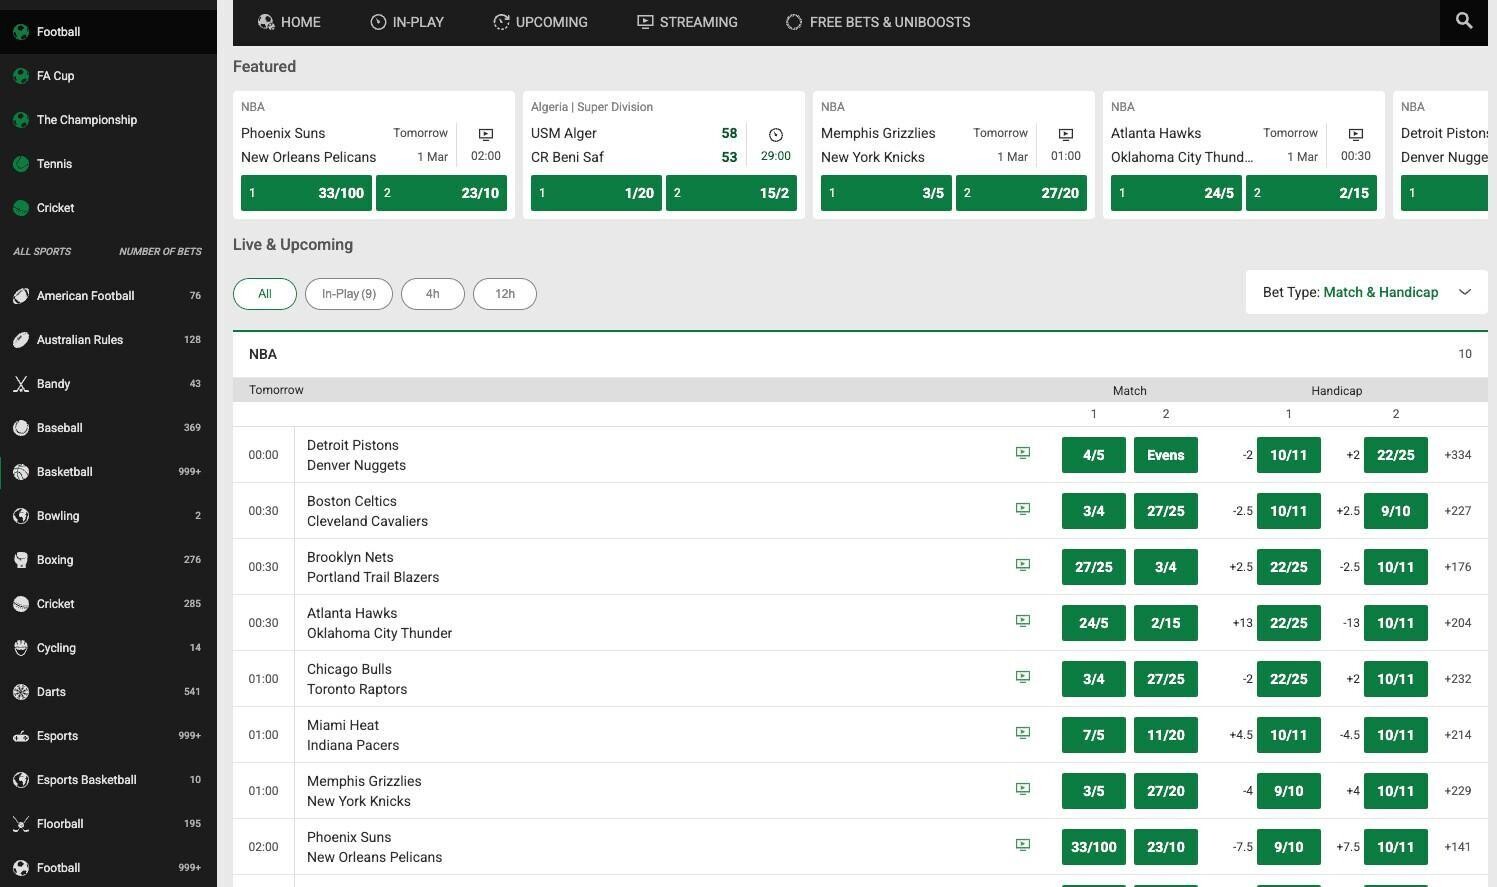Expand more markets +334 for Pistons game
This screenshot has width=1497, height=887.
click(1457, 455)
